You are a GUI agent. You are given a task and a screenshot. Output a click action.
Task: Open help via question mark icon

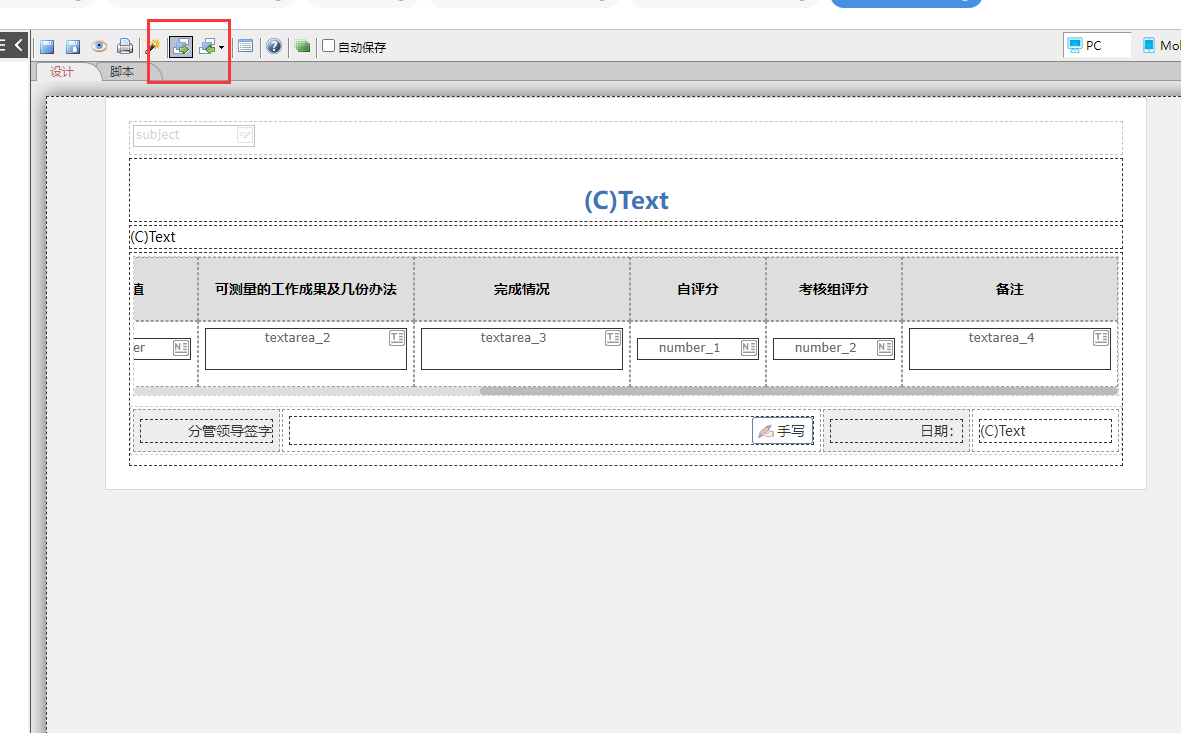pyautogui.click(x=273, y=46)
